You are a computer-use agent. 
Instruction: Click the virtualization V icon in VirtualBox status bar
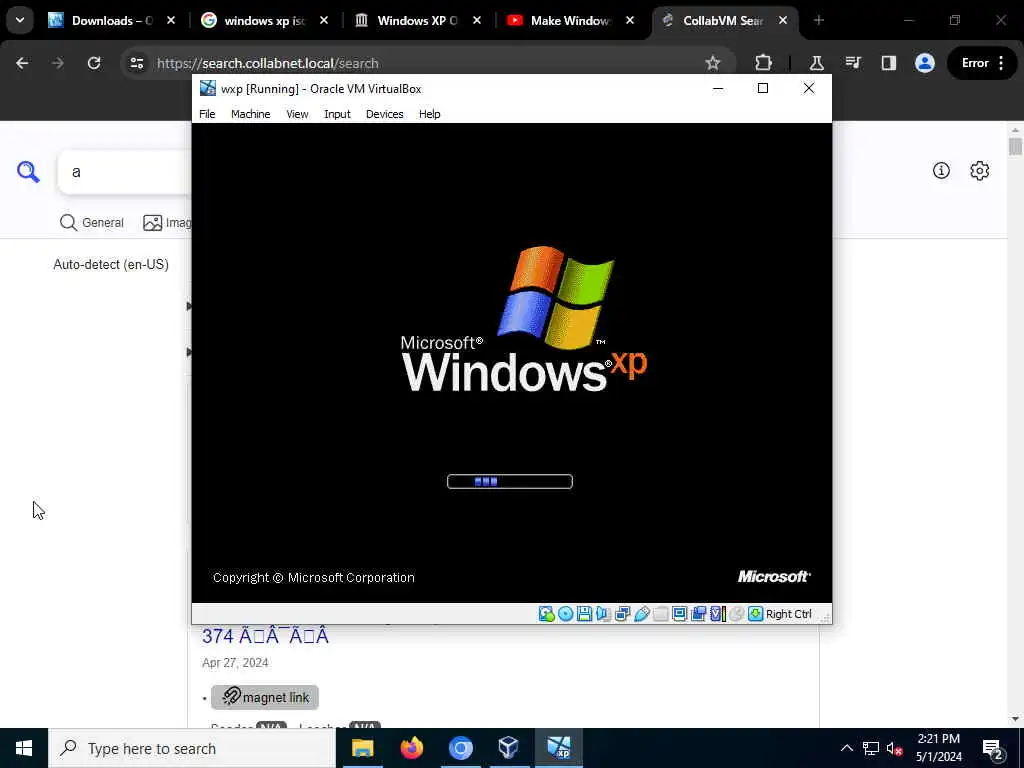(718, 614)
